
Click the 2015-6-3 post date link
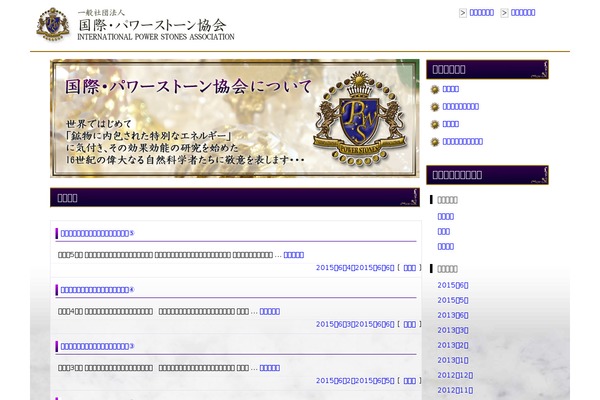point(335,324)
